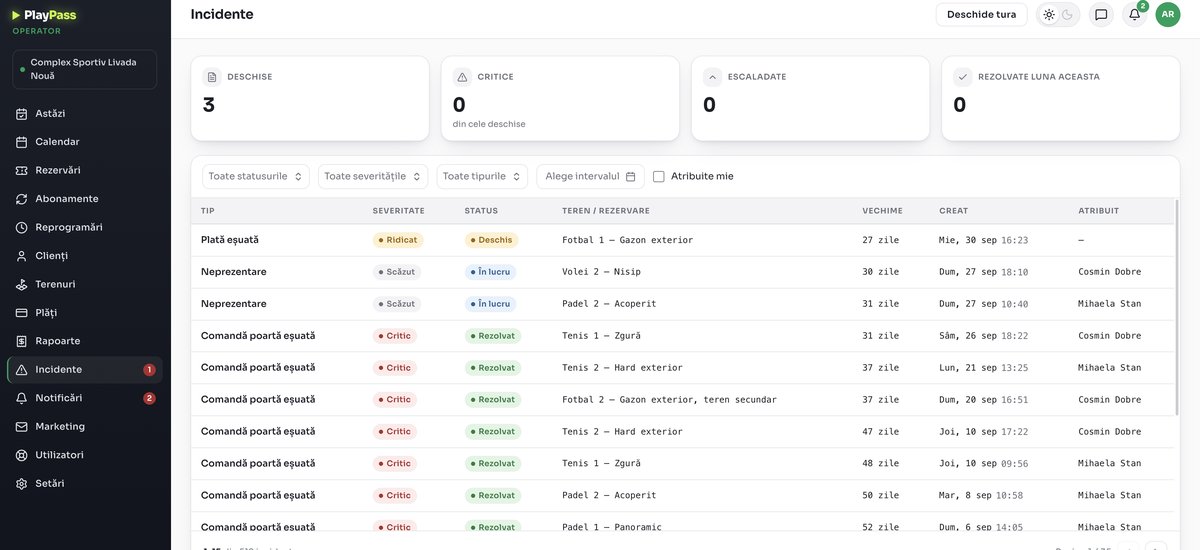Image resolution: width=1200 pixels, height=550 pixels.
Task: Click the Deschise summary card showing 3
Action: click(310, 98)
